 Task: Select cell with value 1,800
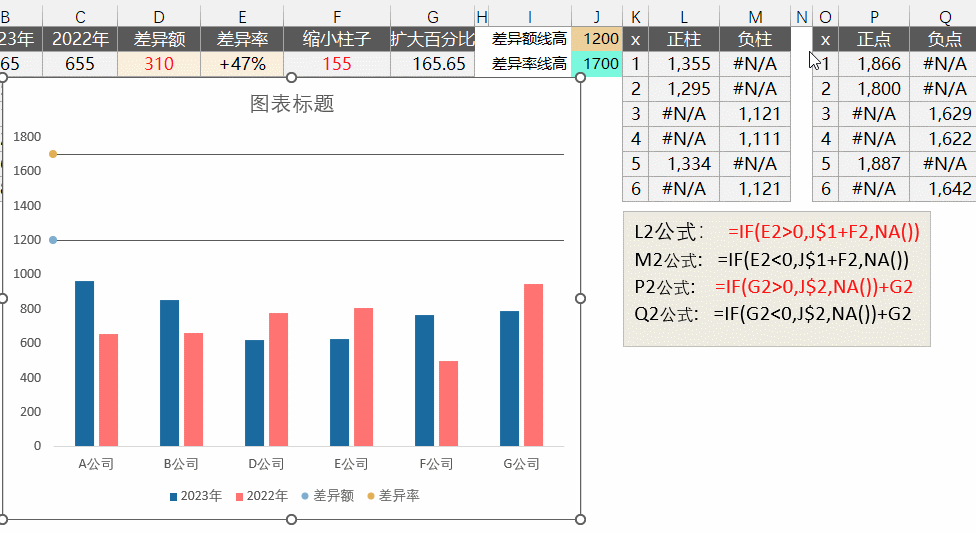tap(874, 89)
